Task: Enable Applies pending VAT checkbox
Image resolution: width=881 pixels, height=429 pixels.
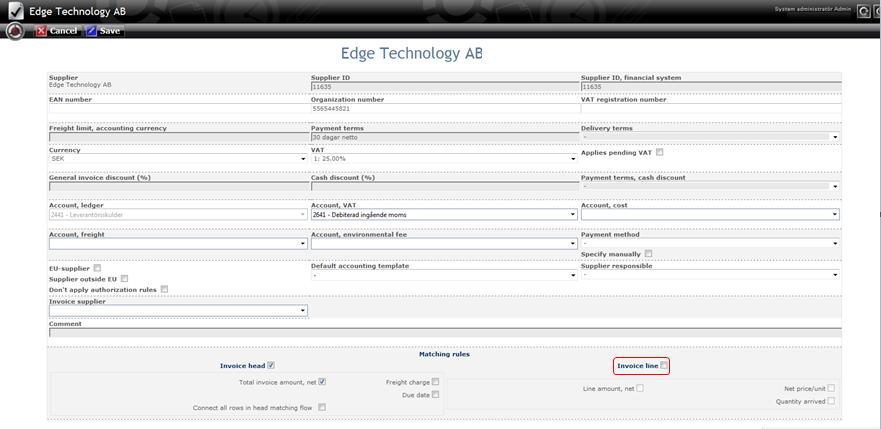Action: pos(660,152)
